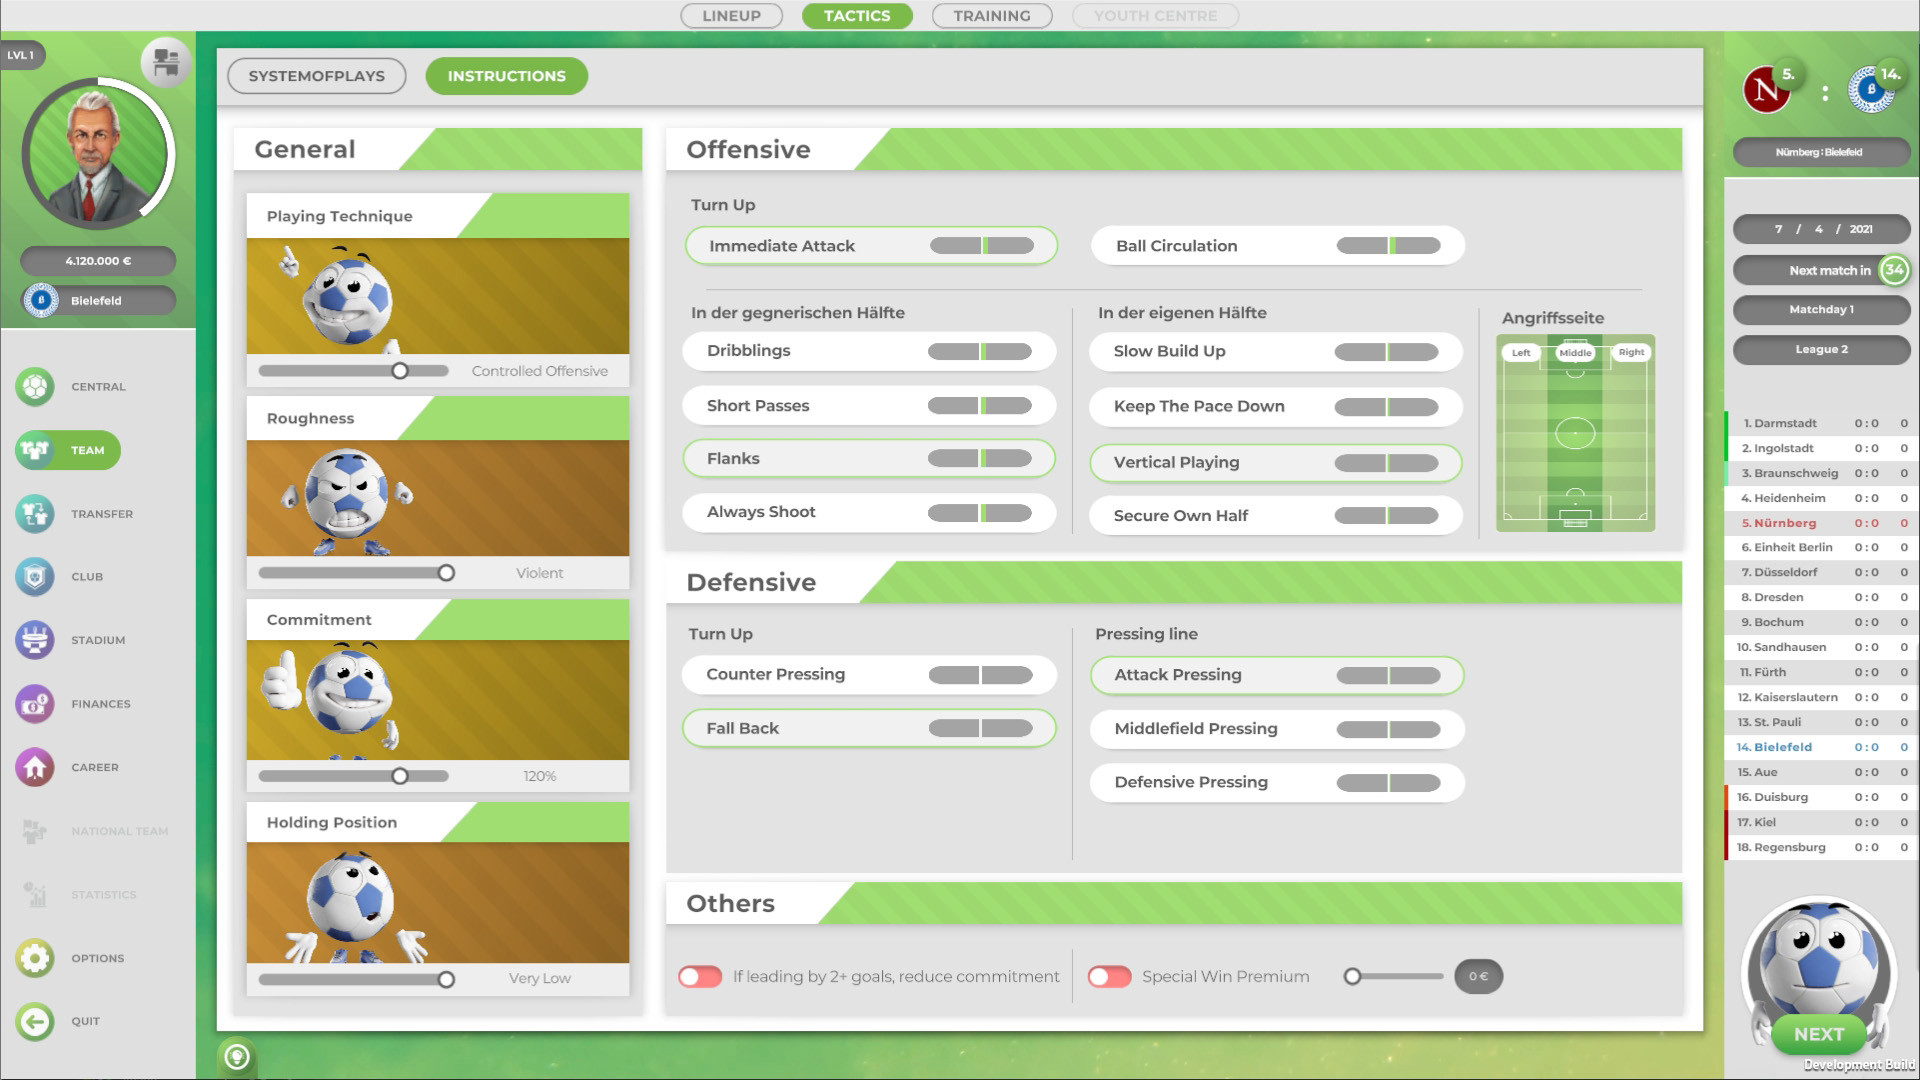1920x1080 pixels.
Task: Select Bielefeld row in league table
Action: click(1820, 747)
